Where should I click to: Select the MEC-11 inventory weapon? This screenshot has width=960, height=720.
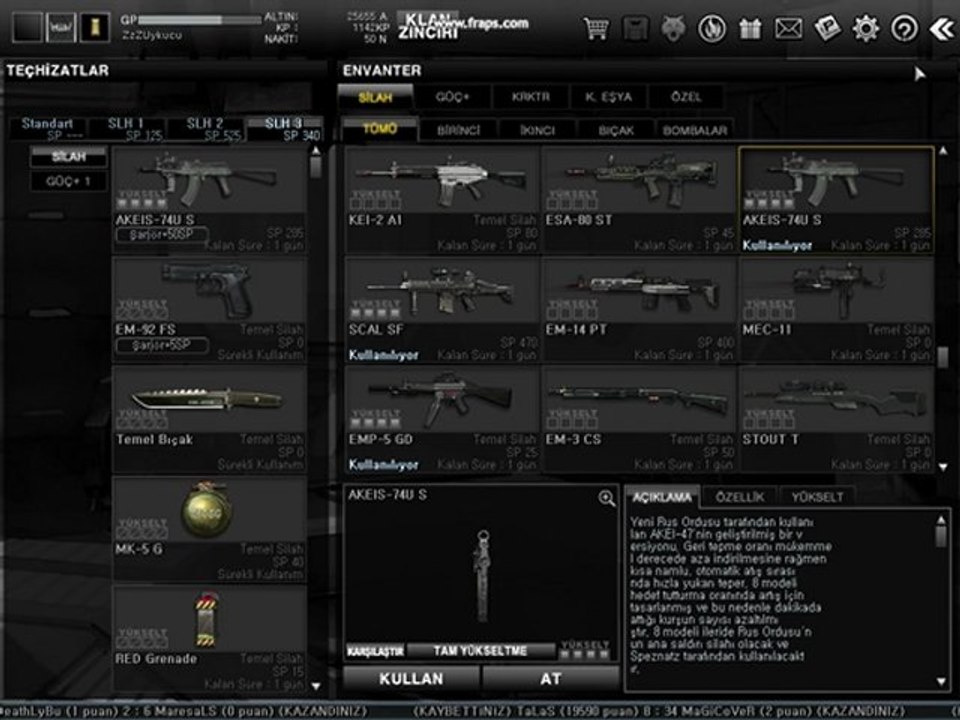tap(836, 310)
